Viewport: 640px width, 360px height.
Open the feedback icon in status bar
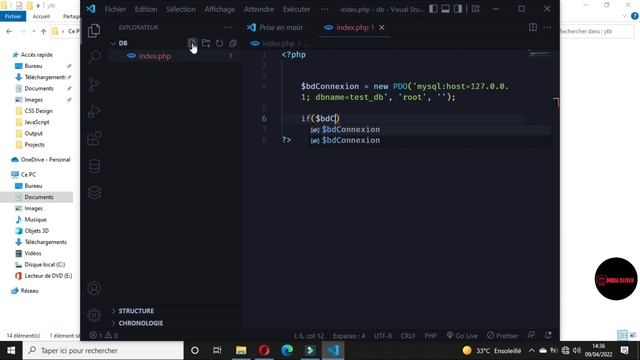click(531, 336)
